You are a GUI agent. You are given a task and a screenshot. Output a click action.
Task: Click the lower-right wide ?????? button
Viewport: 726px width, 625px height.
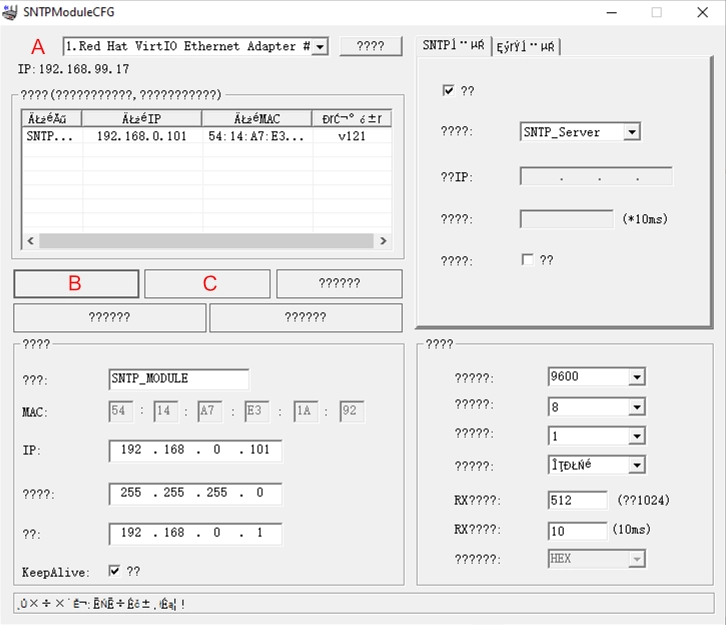coord(306,318)
